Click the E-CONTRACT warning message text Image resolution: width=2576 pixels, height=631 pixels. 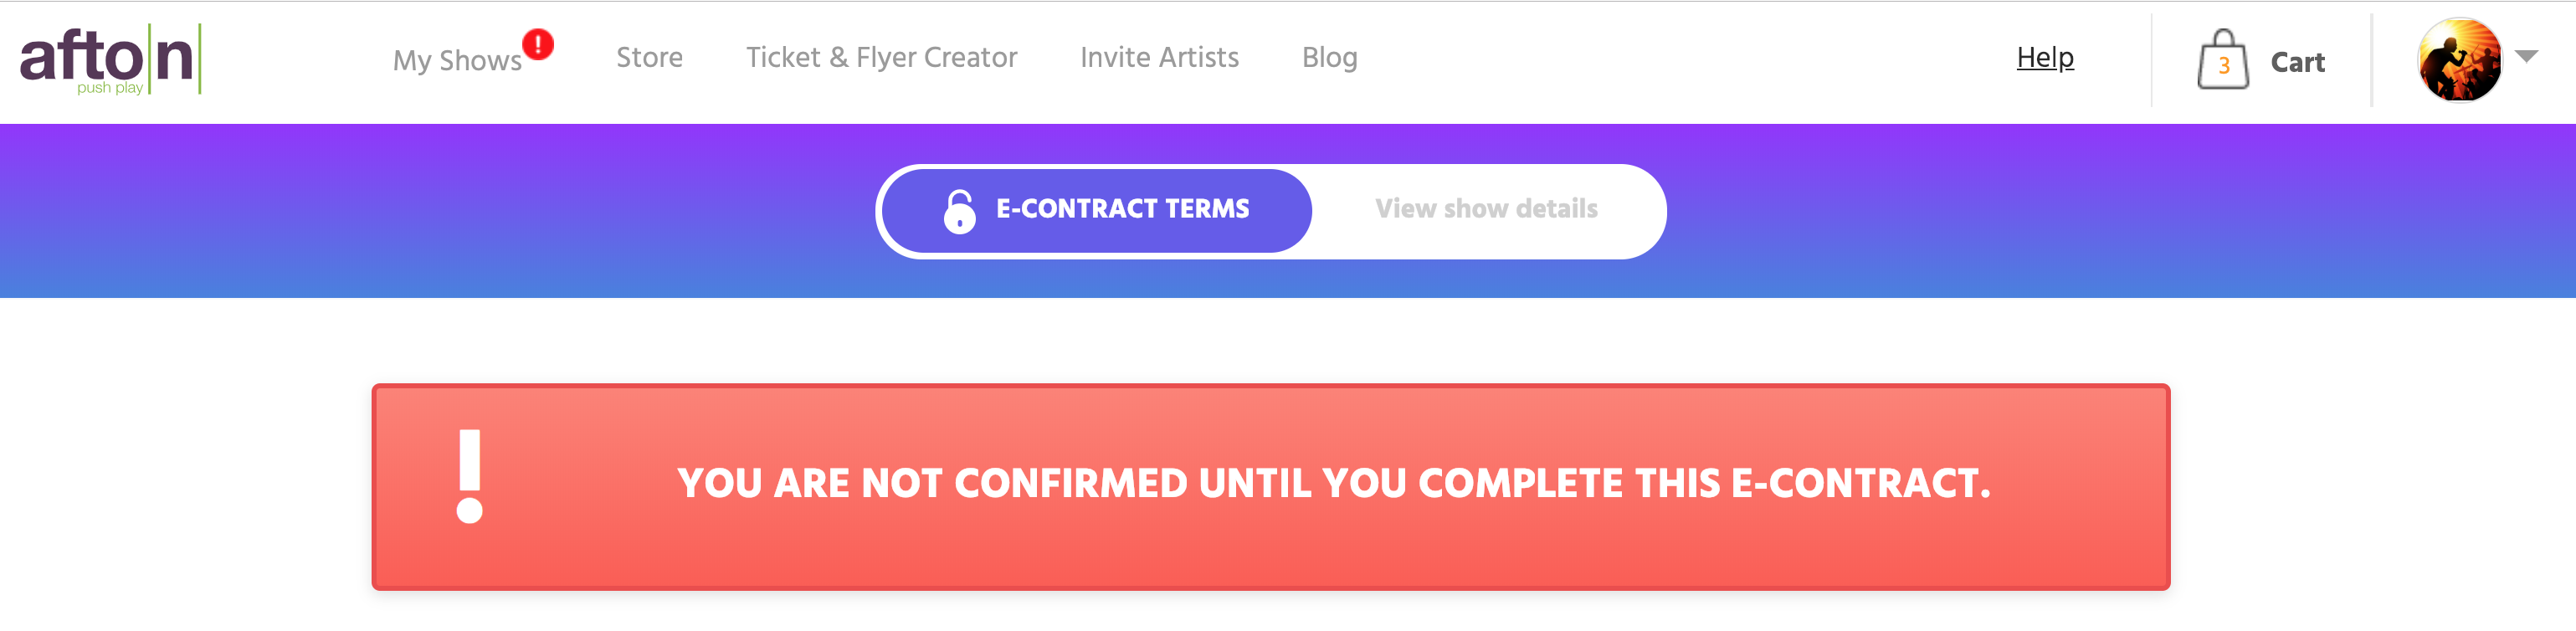pyautogui.click(x=1334, y=484)
